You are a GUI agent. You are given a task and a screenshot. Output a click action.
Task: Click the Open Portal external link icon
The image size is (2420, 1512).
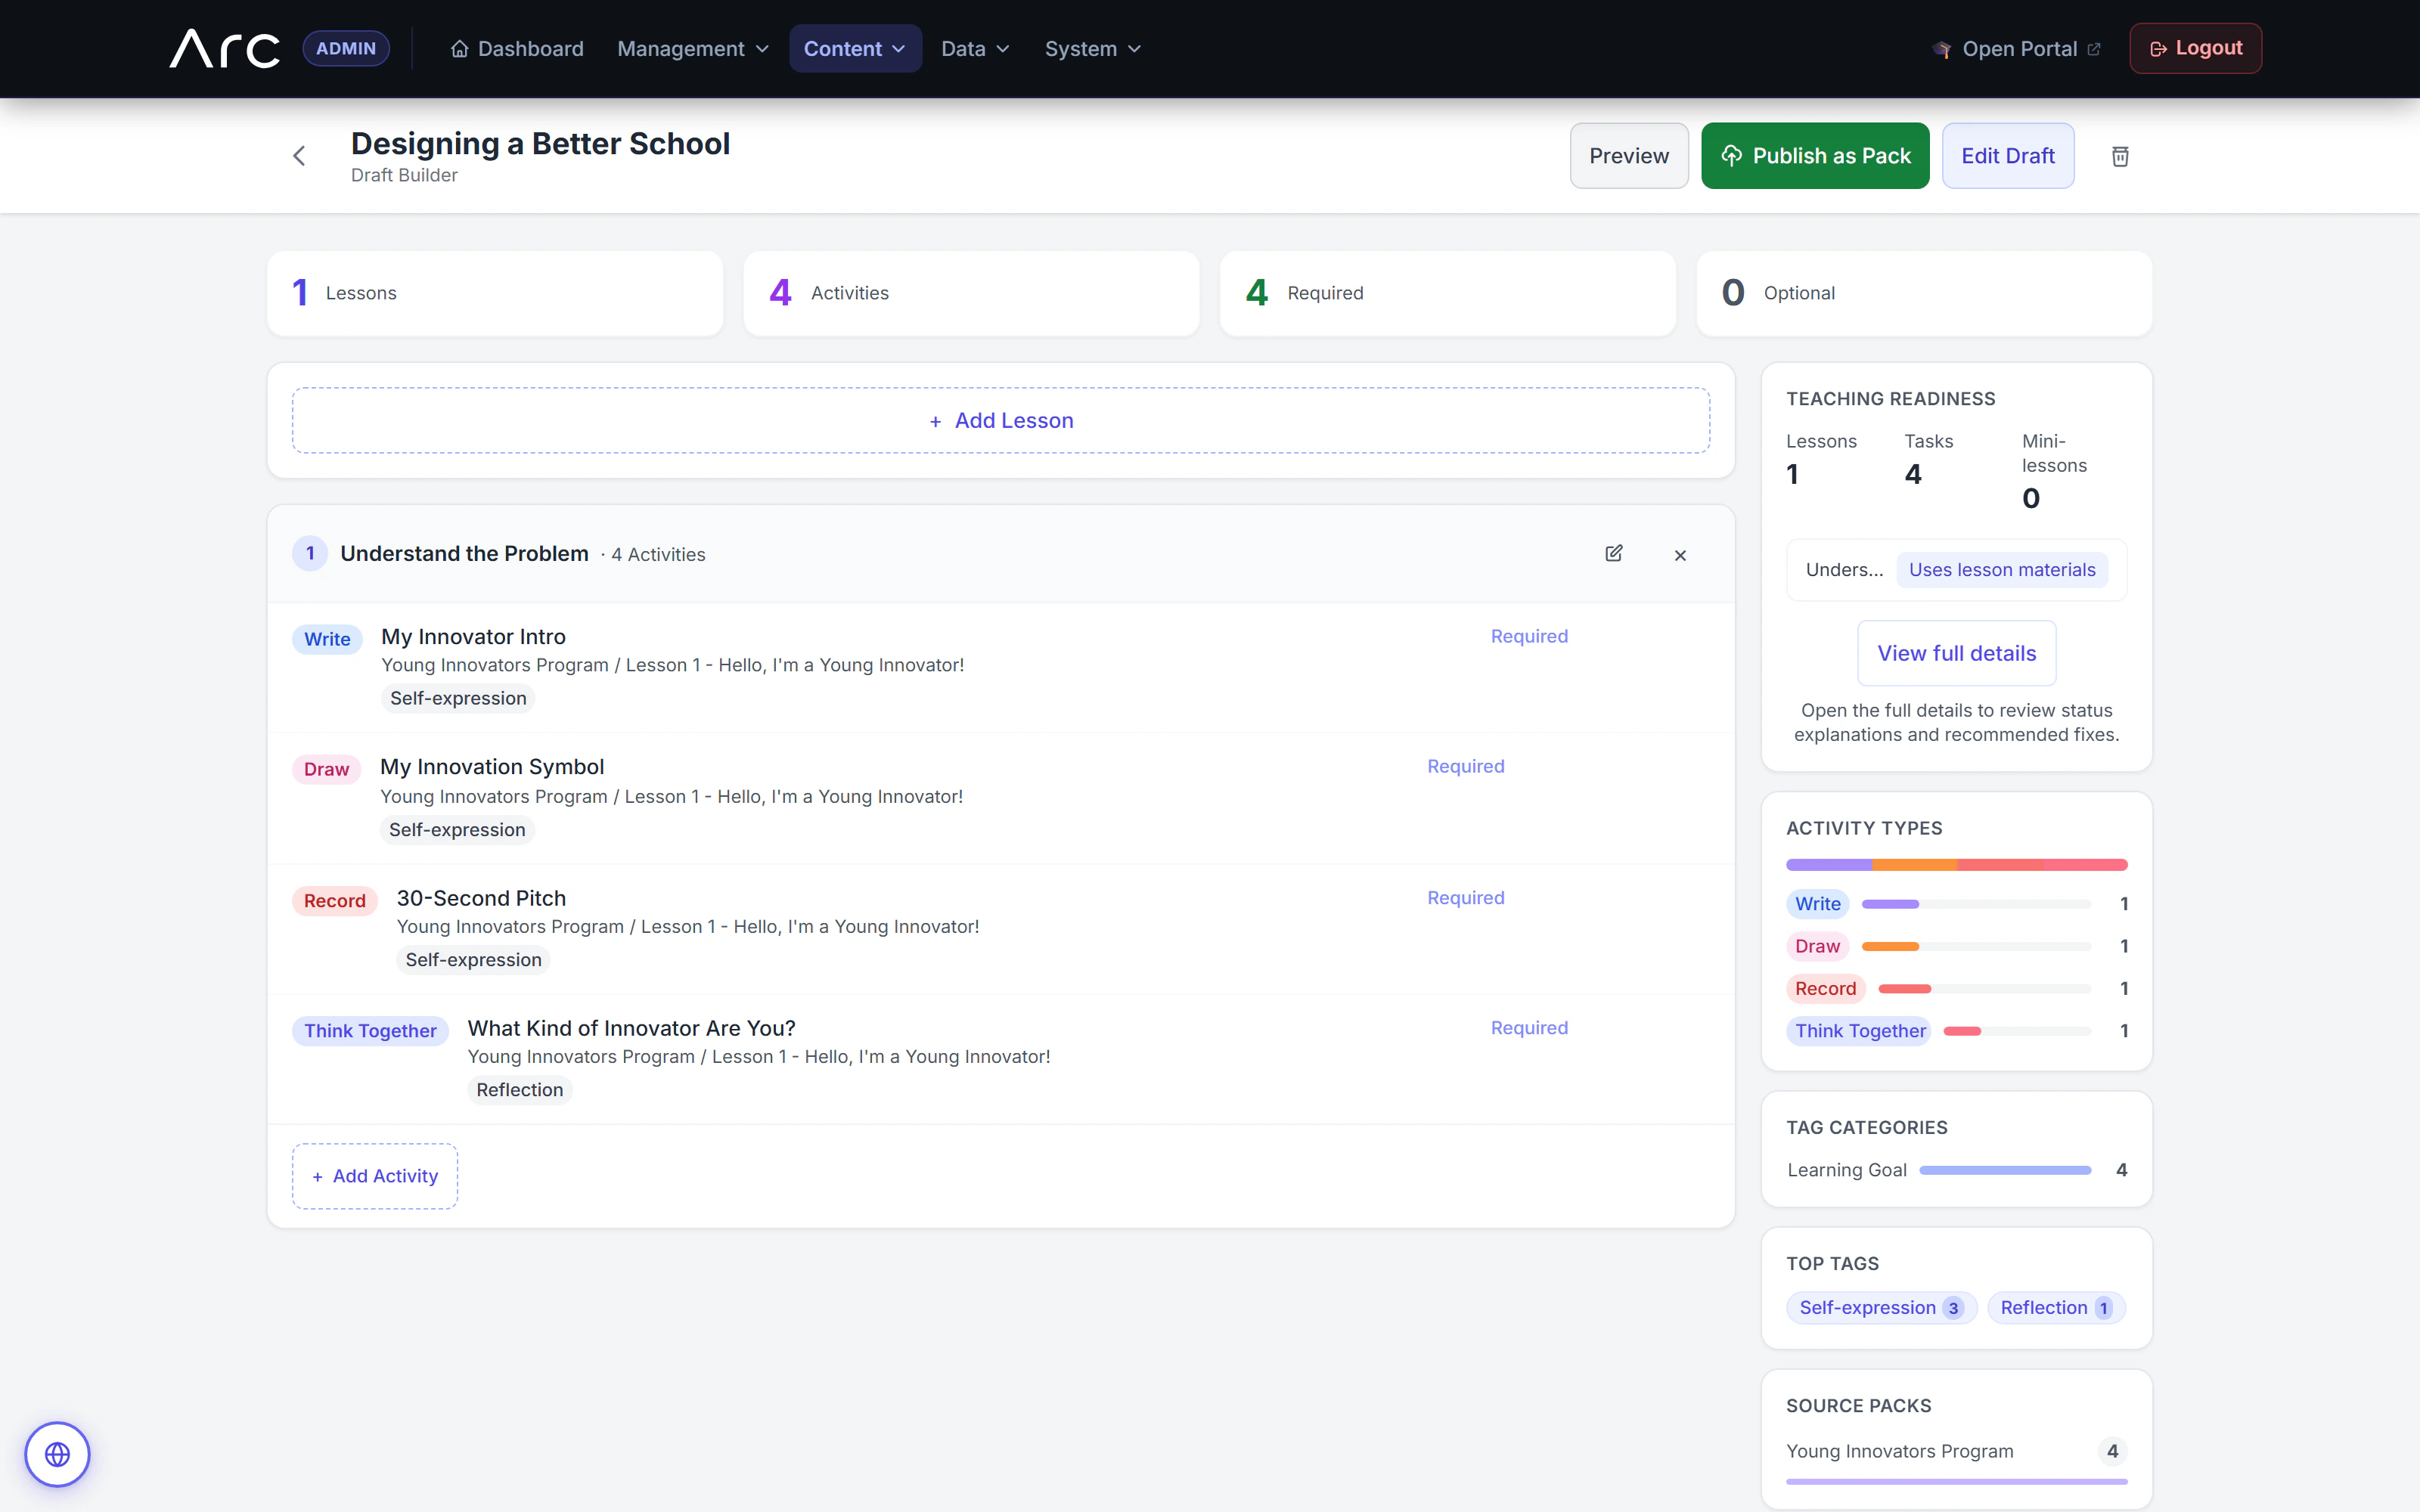pos(2094,48)
